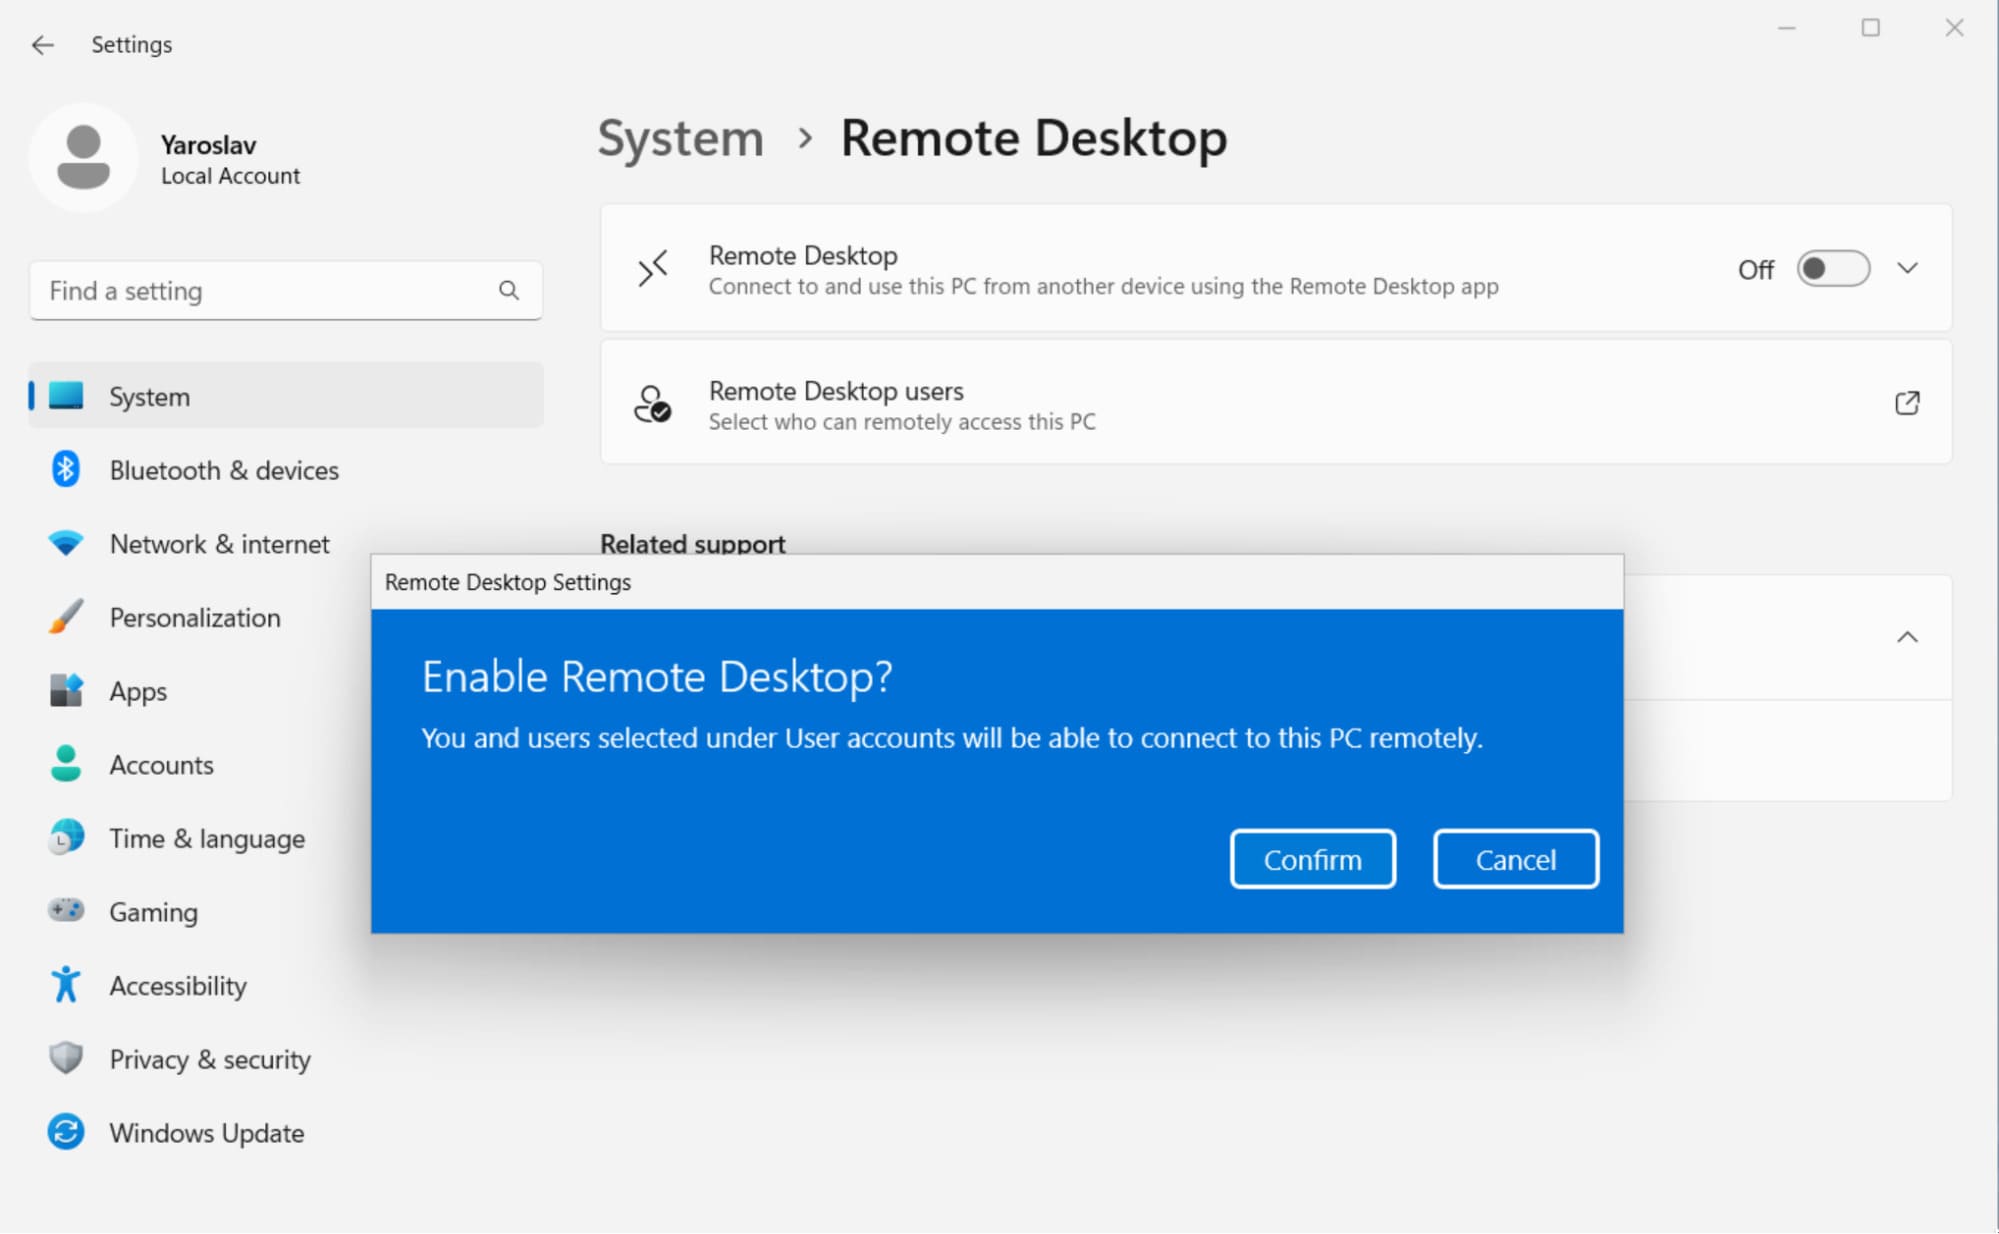Cancel the Enable Remote Desktop dialog

pyautogui.click(x=1515, y=859)
